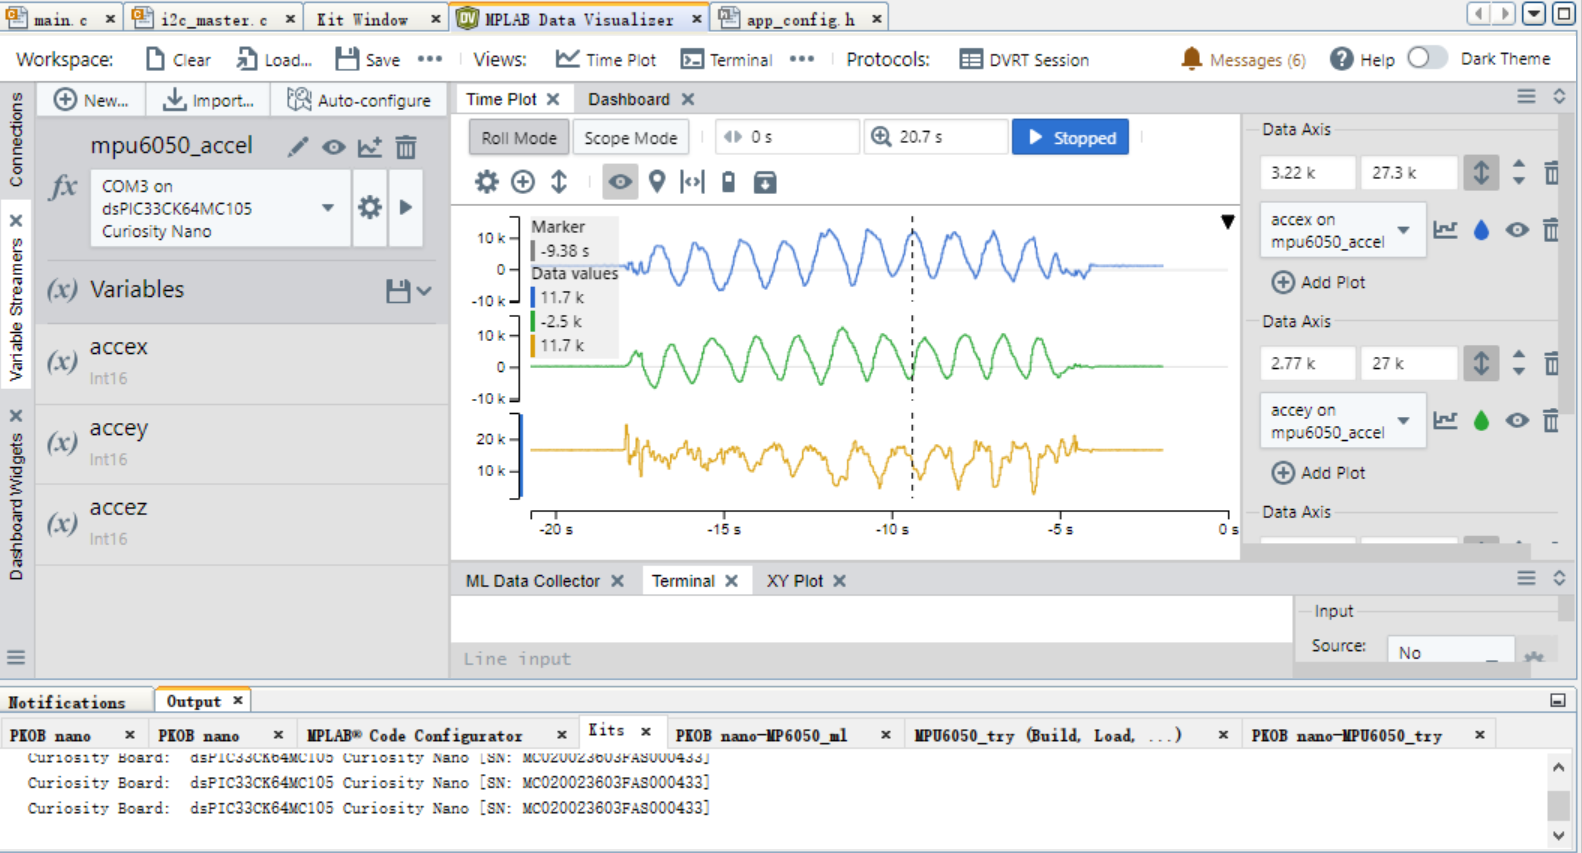Add Plot under accey data axis
The height and width of the screenshot is (853, 1582).
click(1319, 472)
